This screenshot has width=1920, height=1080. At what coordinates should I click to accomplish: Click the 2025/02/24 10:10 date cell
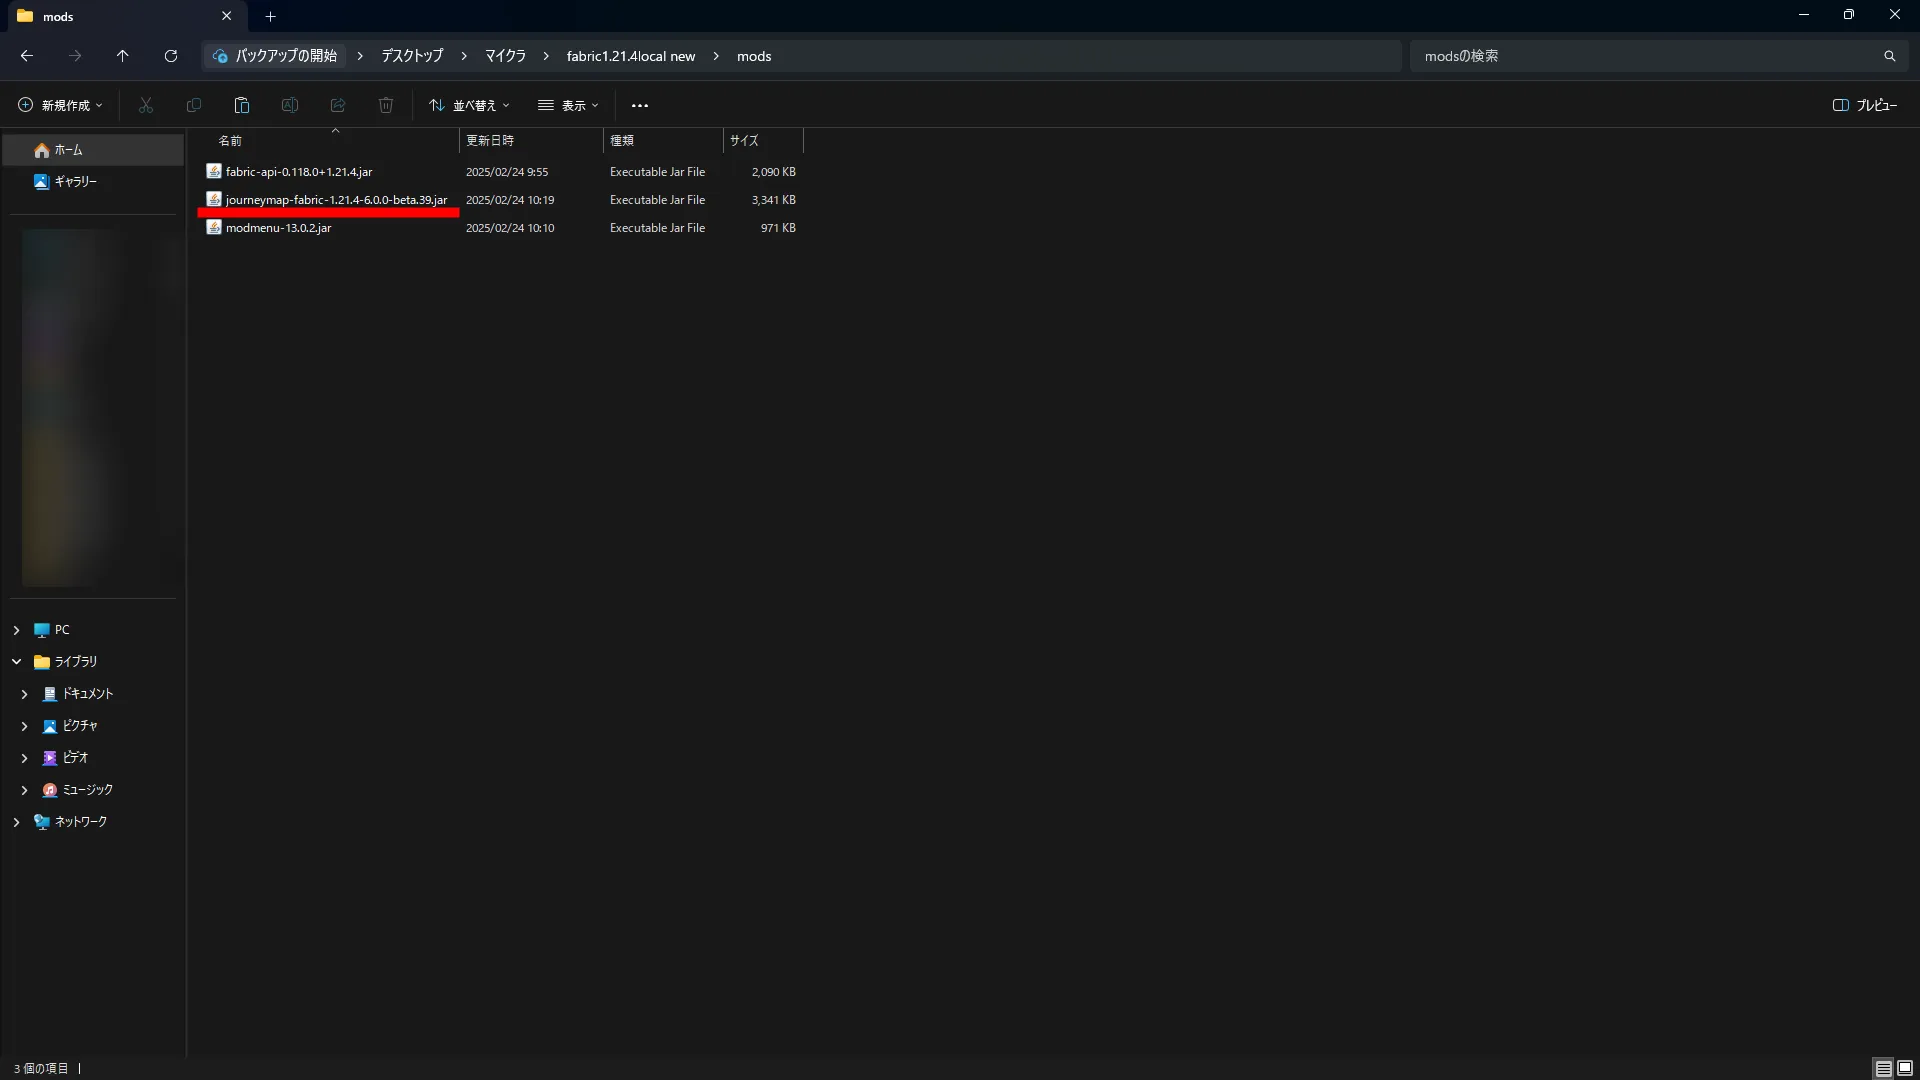coord(510,227)
